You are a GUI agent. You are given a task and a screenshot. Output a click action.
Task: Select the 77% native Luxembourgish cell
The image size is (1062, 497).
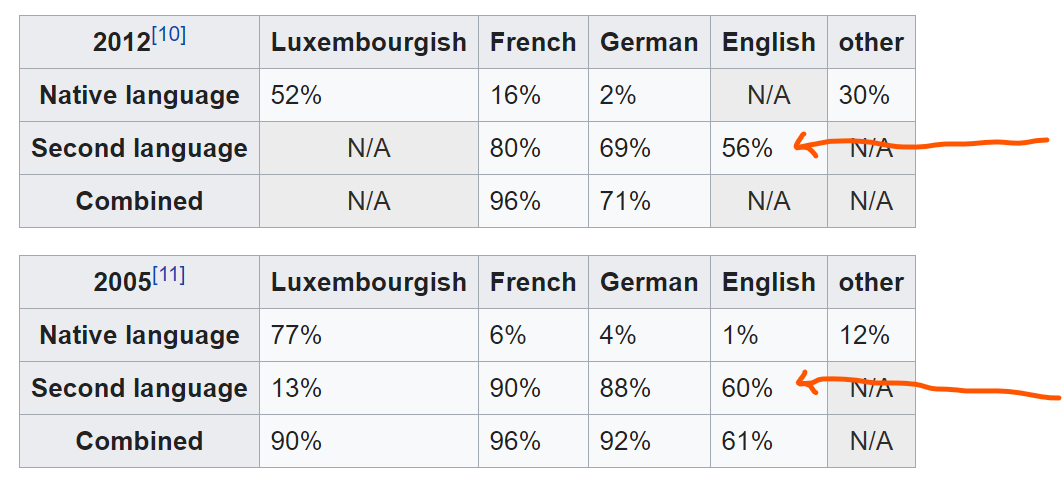click(368, 335)
